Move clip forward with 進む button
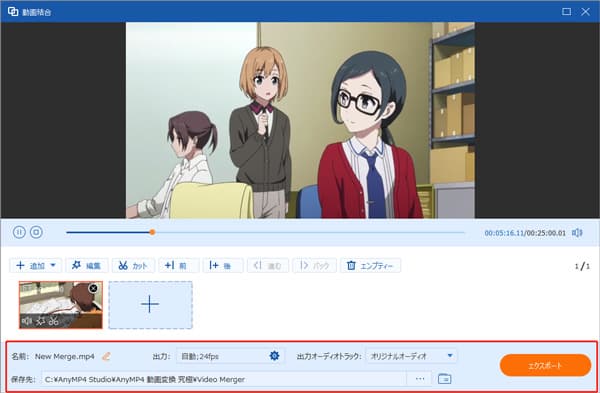The image size is (600, 393). pyautogui.click(x=268, y=266)
